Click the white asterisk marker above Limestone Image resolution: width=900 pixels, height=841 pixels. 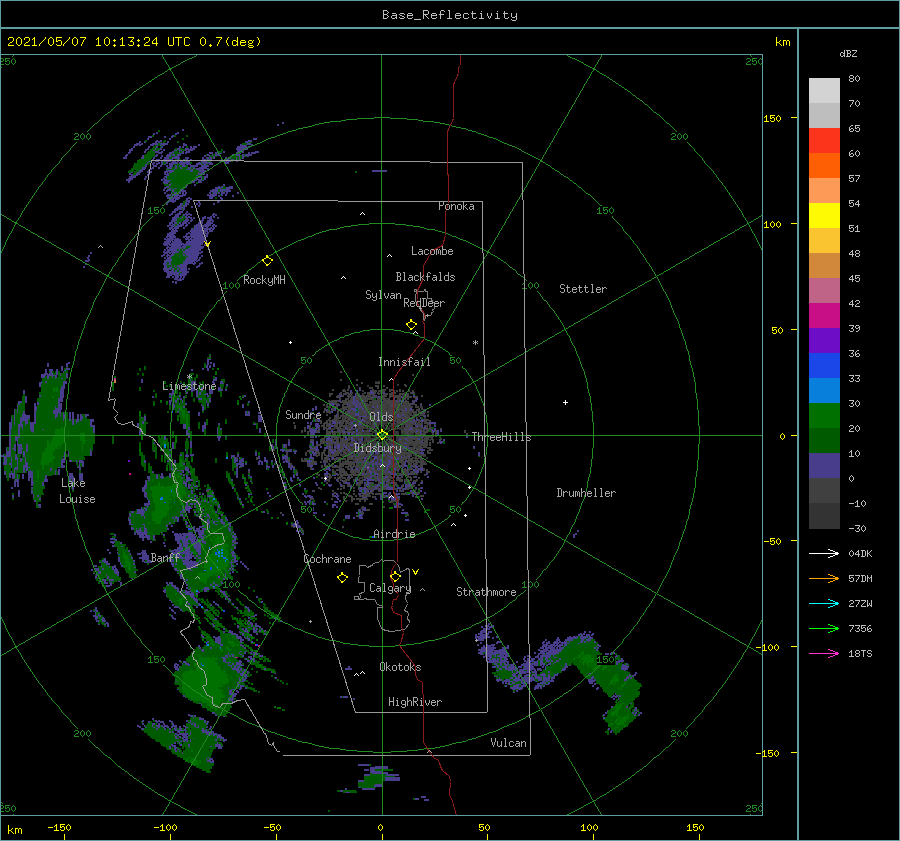tap(189, 377)
